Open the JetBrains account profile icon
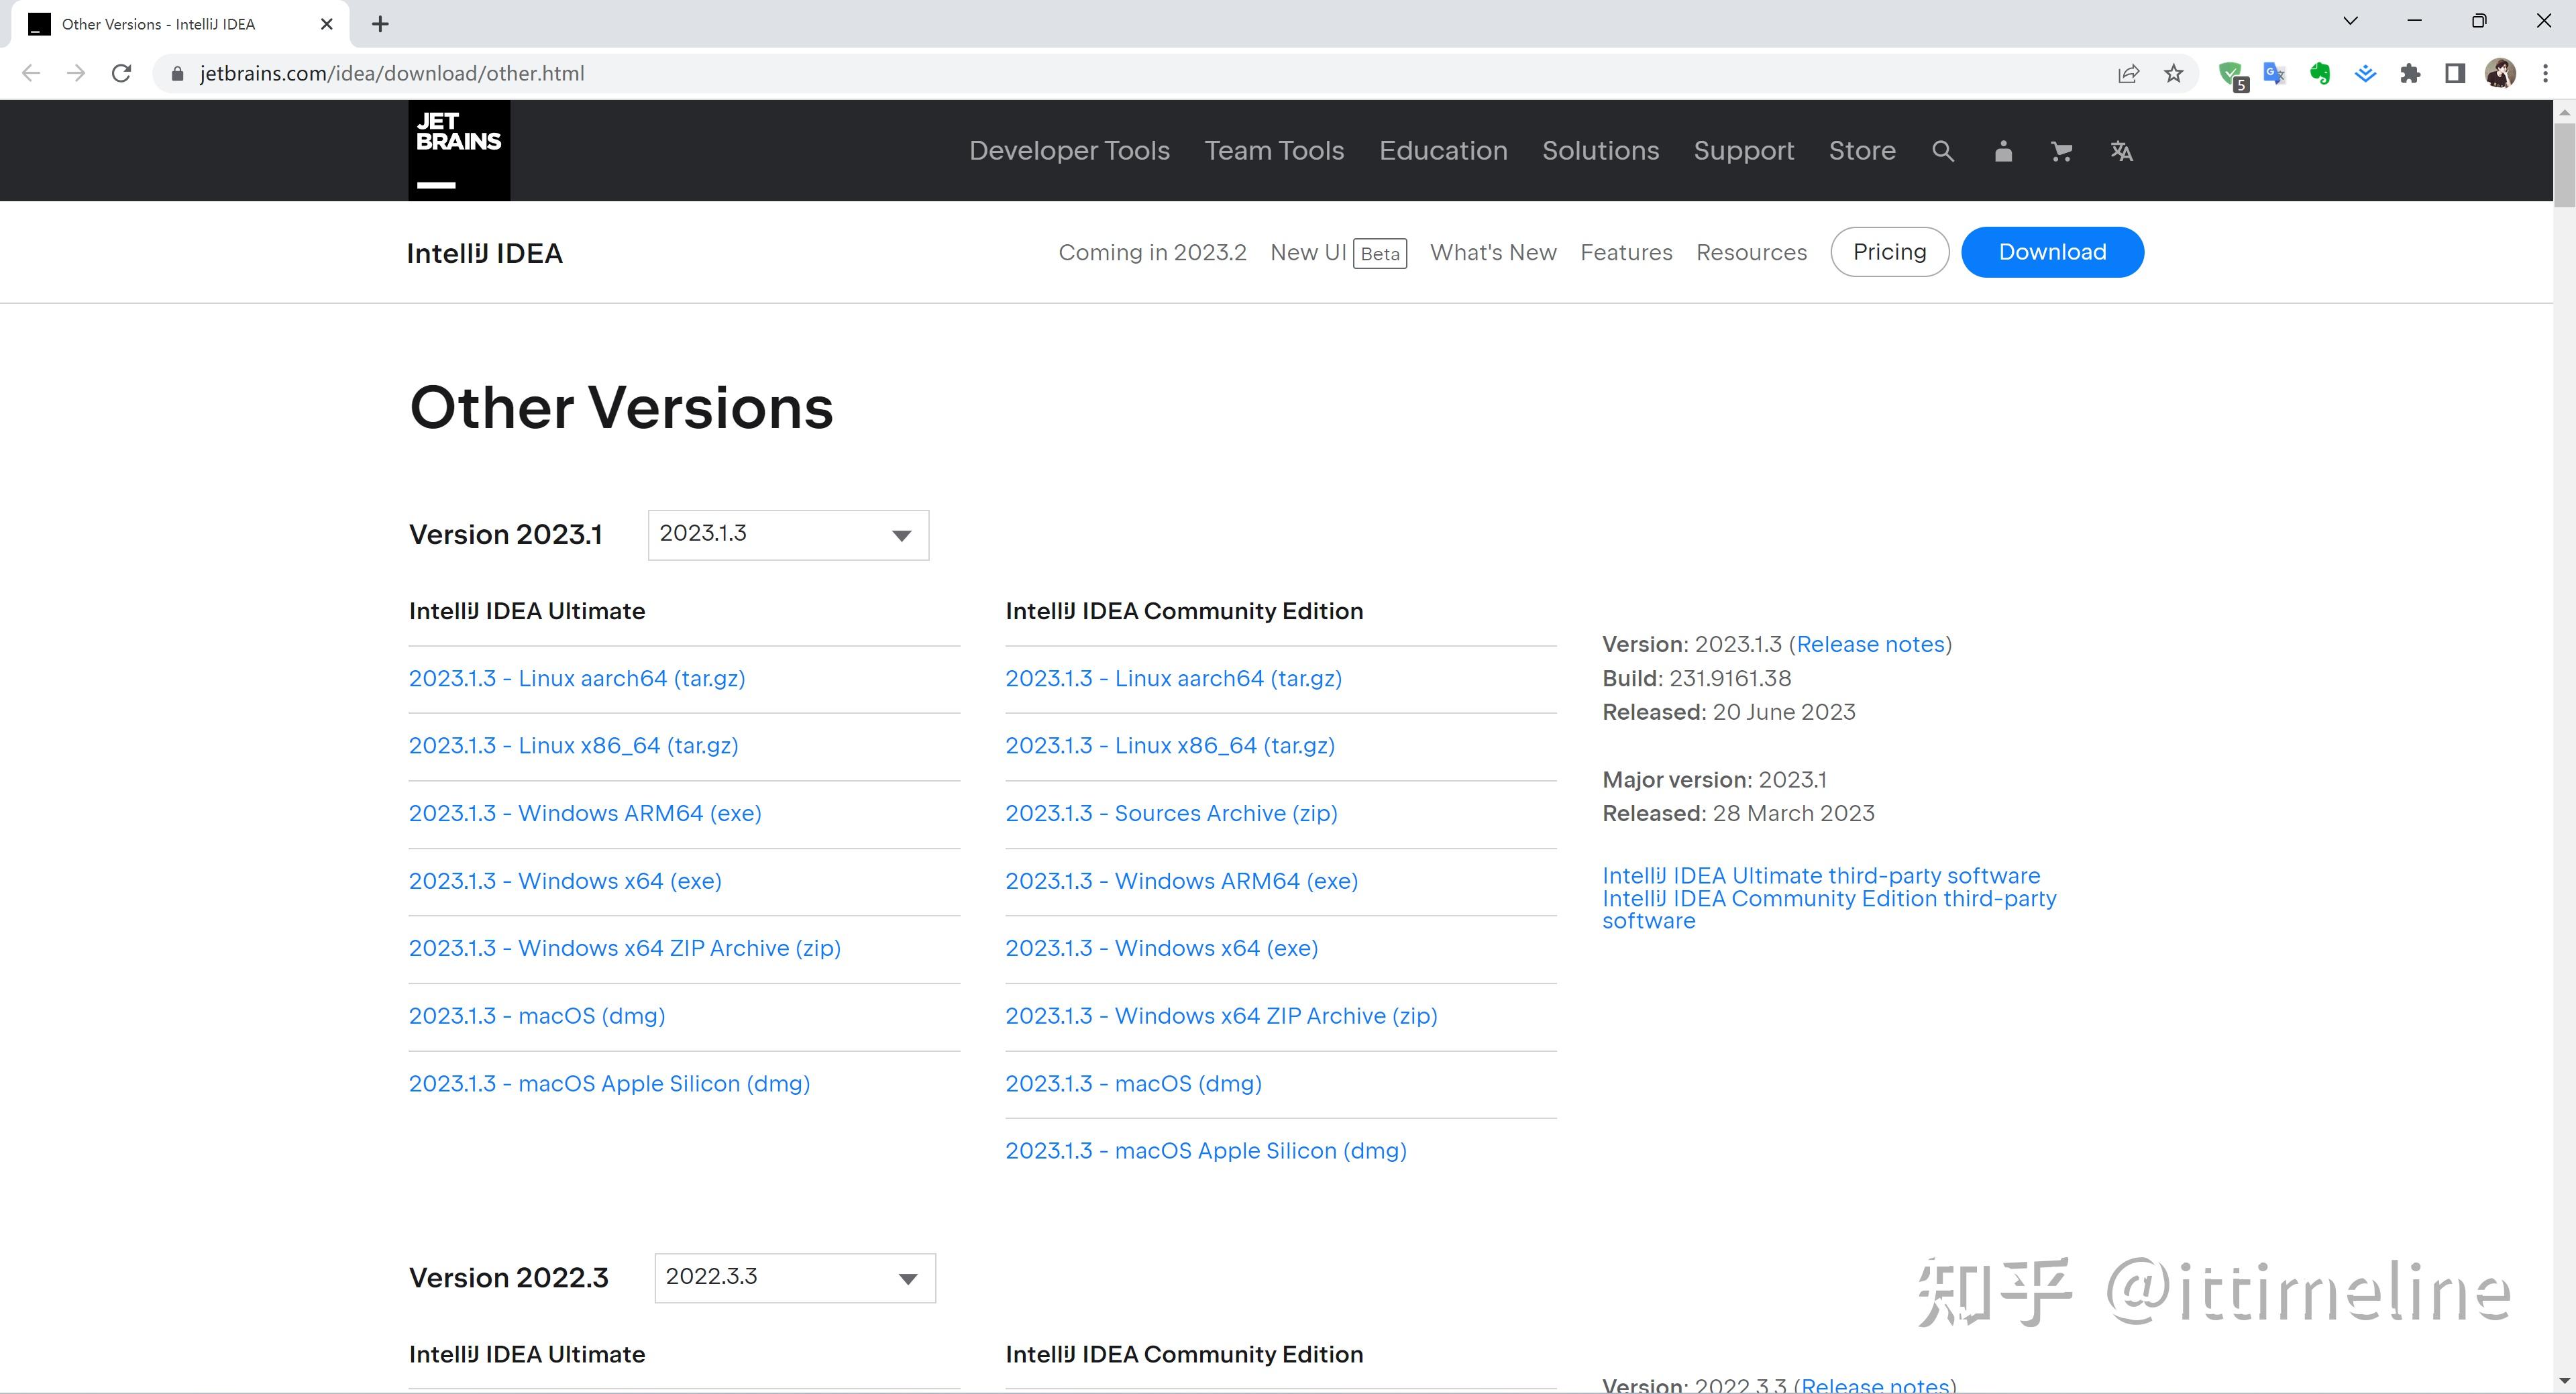The height and width of the screenshot is (1394, 2576). click(x=2003, y=150)
